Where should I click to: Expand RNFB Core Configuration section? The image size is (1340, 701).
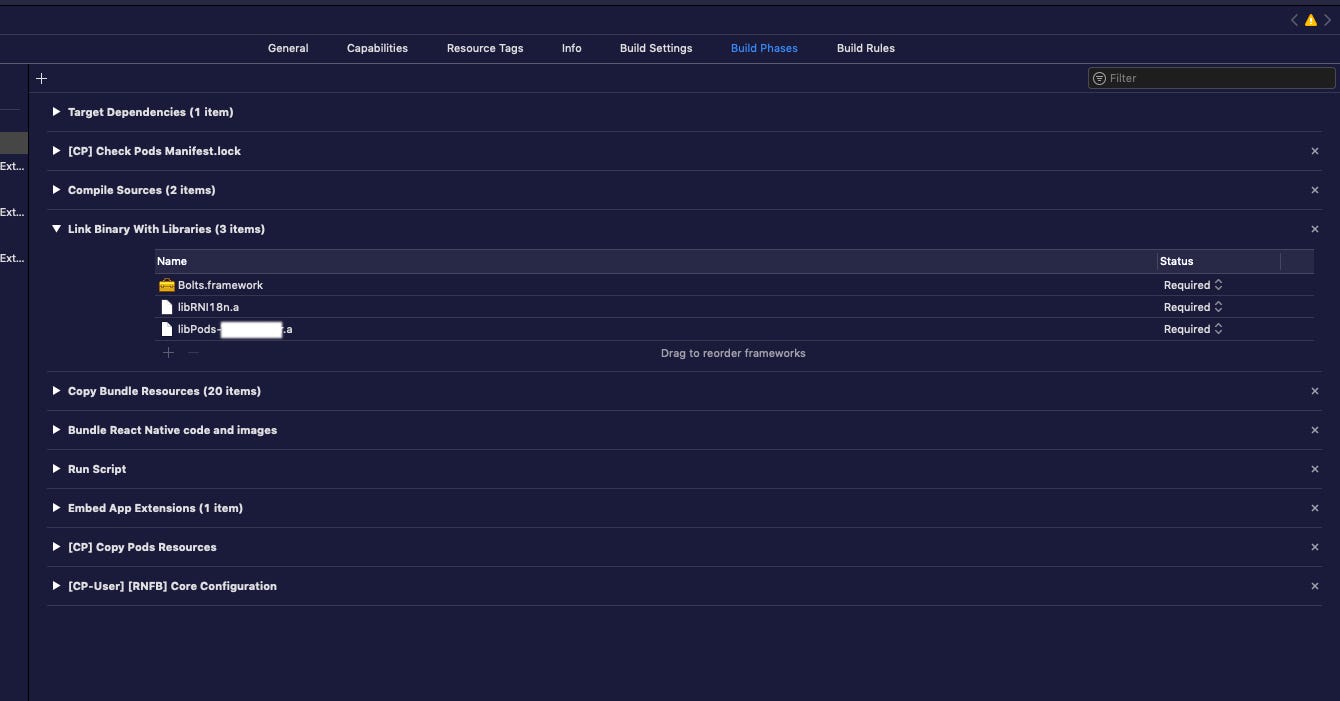(56, 586)
